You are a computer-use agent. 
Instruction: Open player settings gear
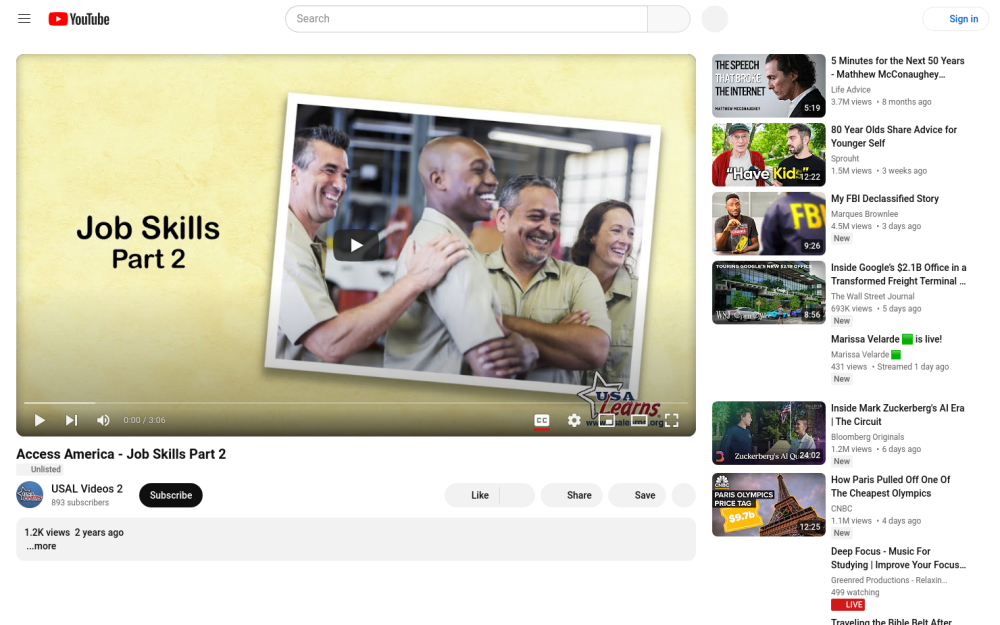(x=574, y=420)
